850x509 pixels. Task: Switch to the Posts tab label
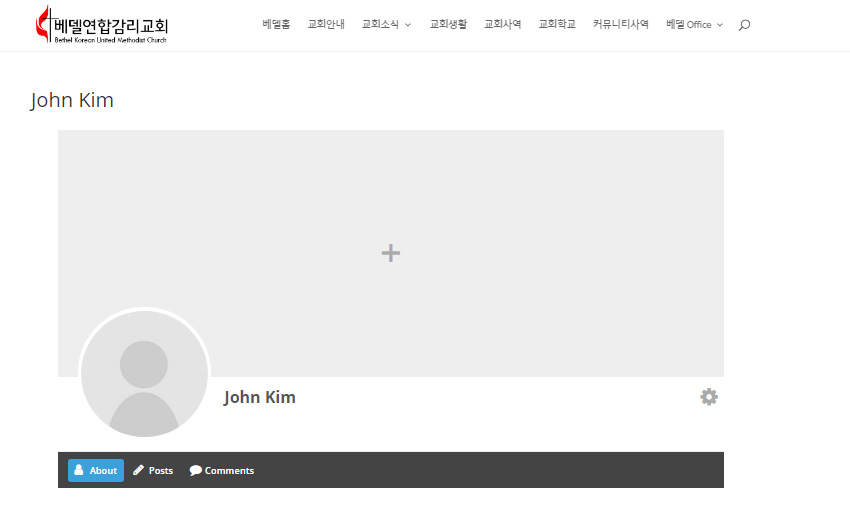click(161, 471)
